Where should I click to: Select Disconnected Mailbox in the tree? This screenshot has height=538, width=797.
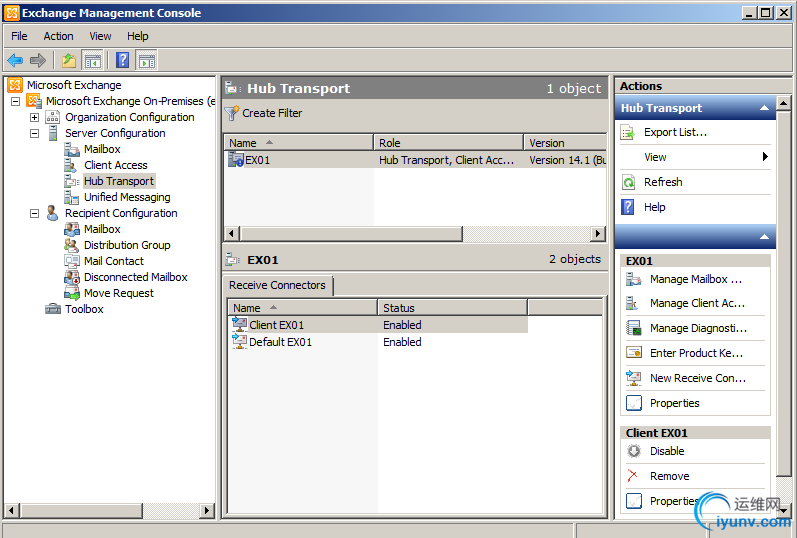(136, 277)
